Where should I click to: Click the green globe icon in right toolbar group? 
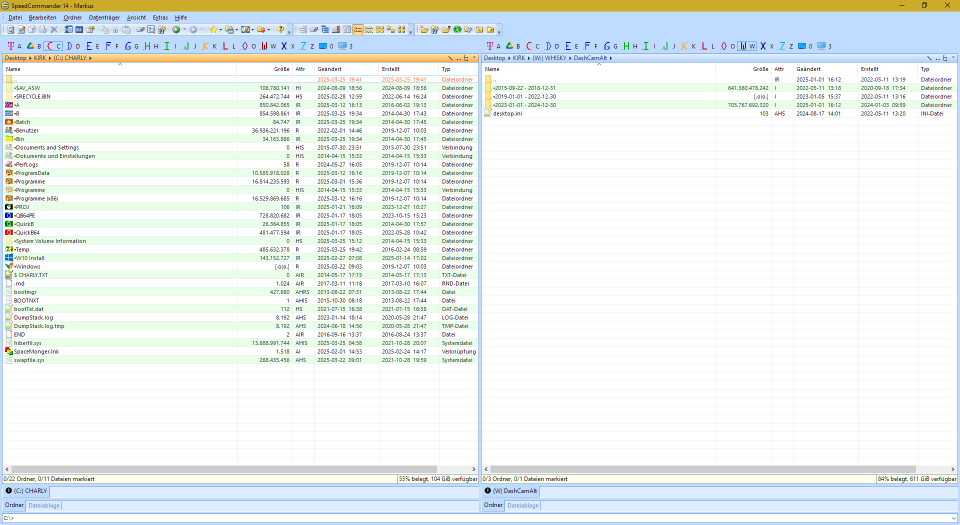(x=457, y=29)
